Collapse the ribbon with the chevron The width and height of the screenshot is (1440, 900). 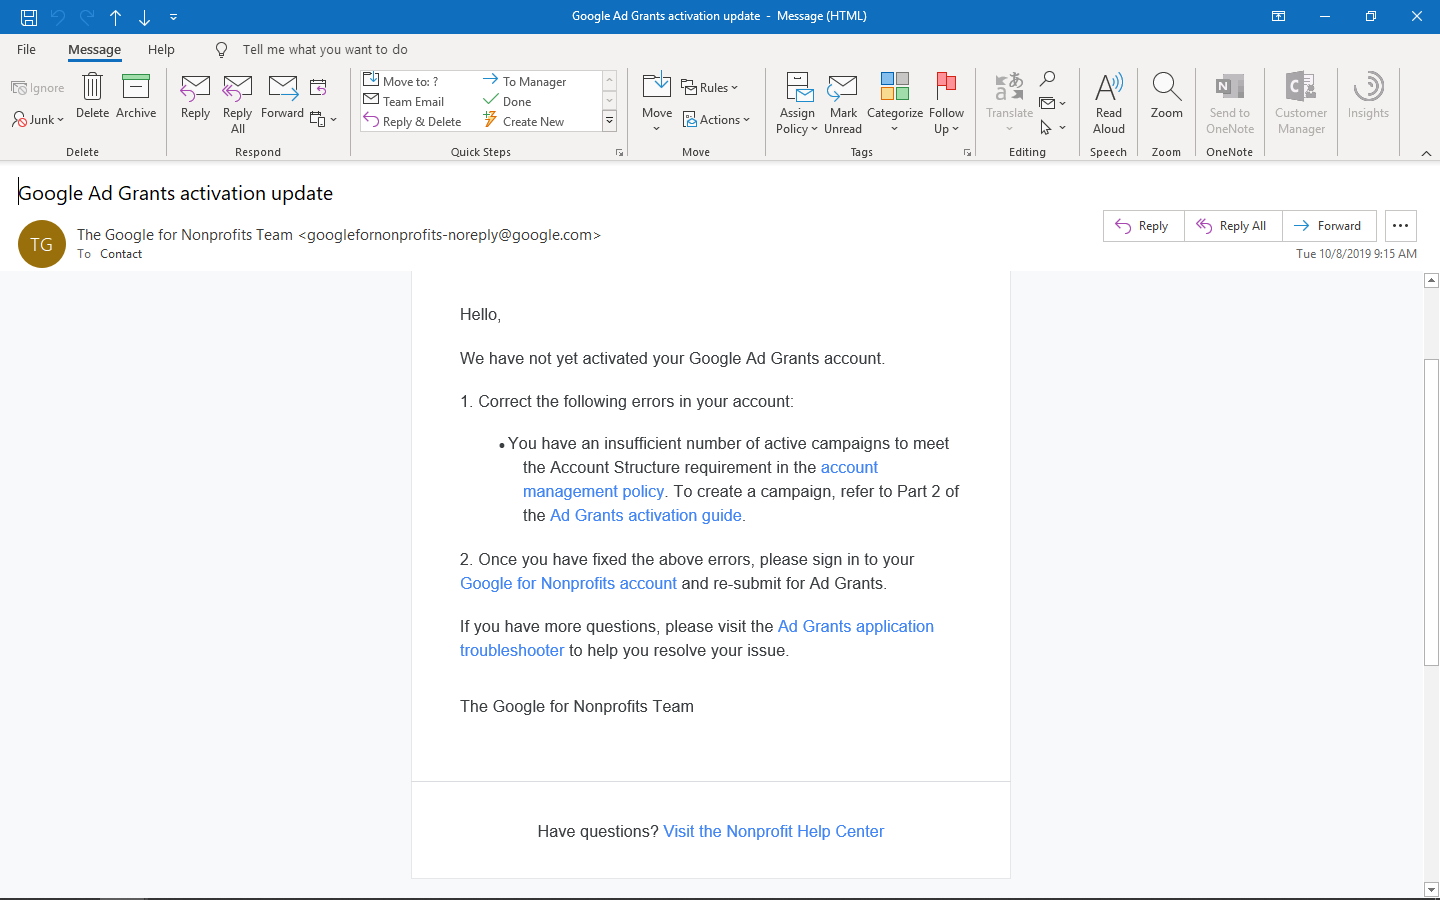1426,153
